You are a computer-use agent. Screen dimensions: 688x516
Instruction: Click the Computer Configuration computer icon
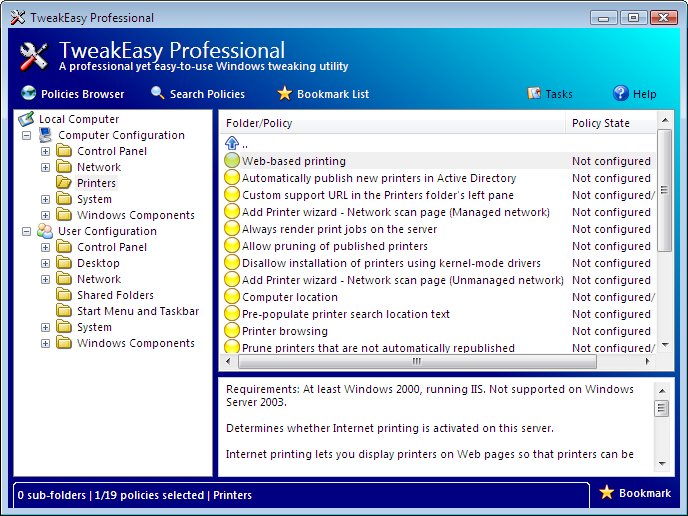pyautogui.click(x=45, y=135)
